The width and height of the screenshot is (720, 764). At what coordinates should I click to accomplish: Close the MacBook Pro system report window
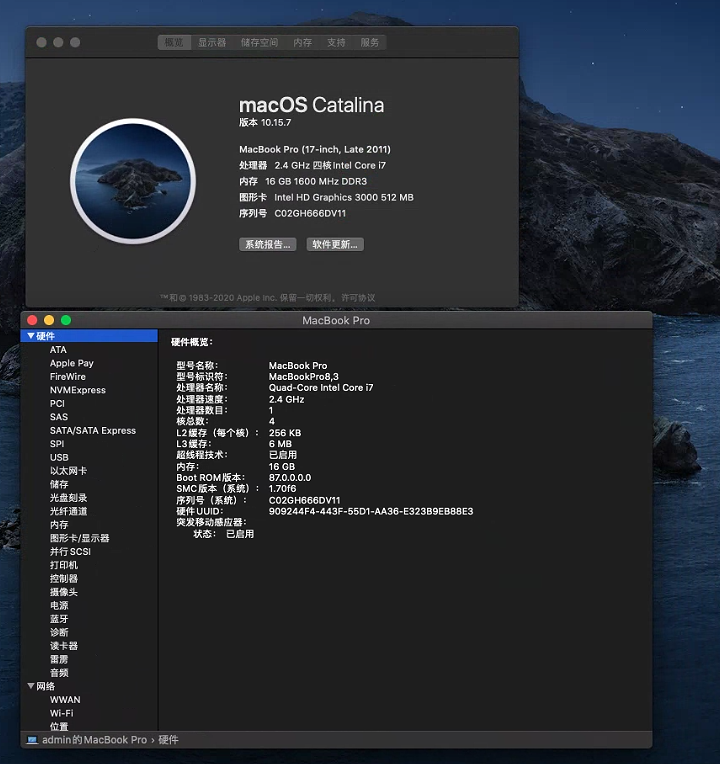click(x=32, y=320)
